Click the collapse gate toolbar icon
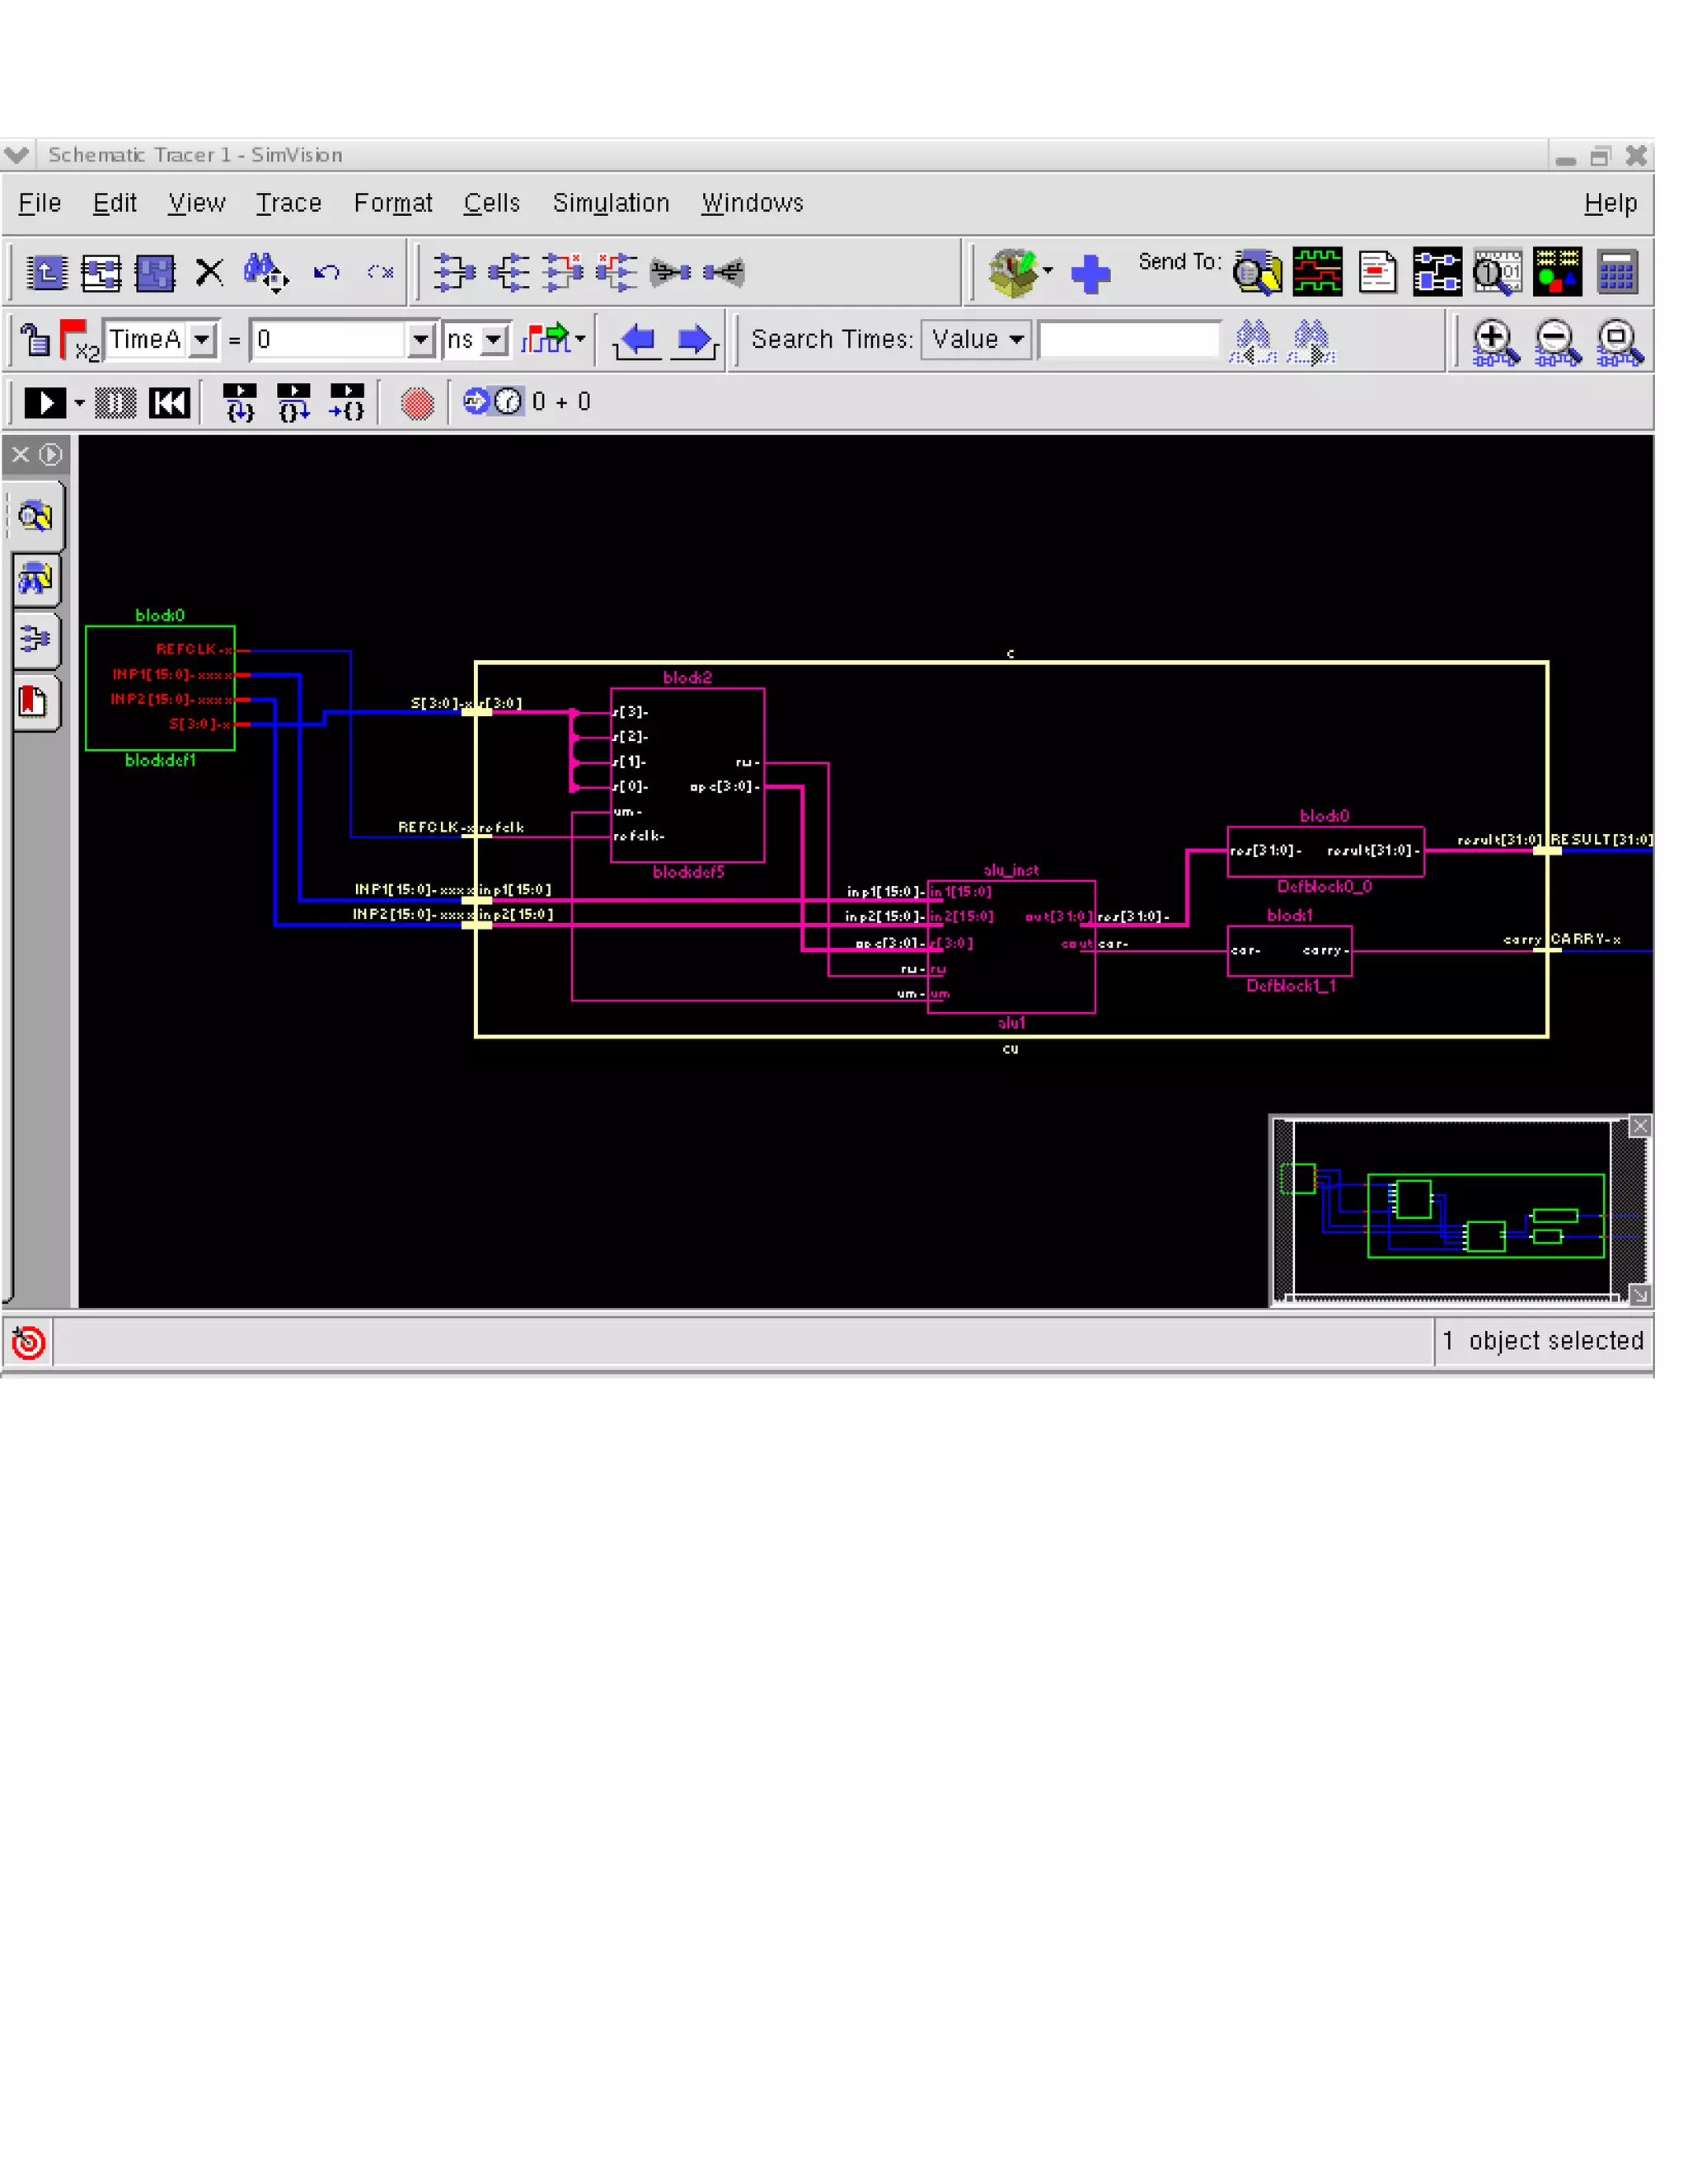 pyautogui.click(x=724, y=272)
